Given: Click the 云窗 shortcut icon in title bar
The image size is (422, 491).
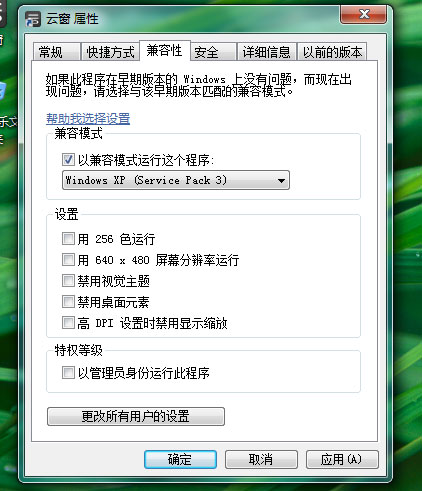Looking at the screenshot, I should (33, 19).
